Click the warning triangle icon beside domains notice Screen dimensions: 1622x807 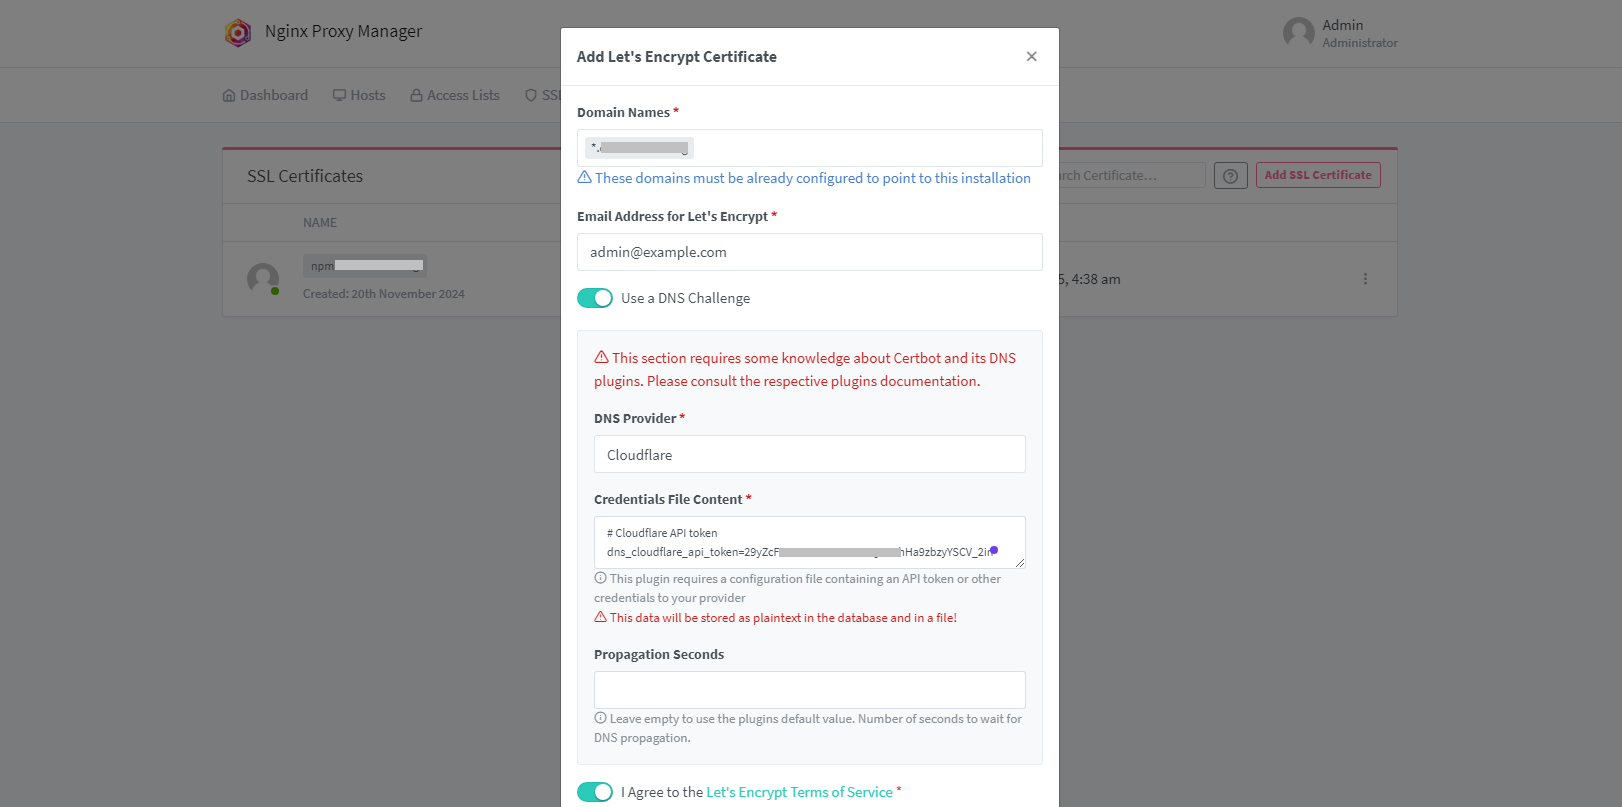(585, 177)
